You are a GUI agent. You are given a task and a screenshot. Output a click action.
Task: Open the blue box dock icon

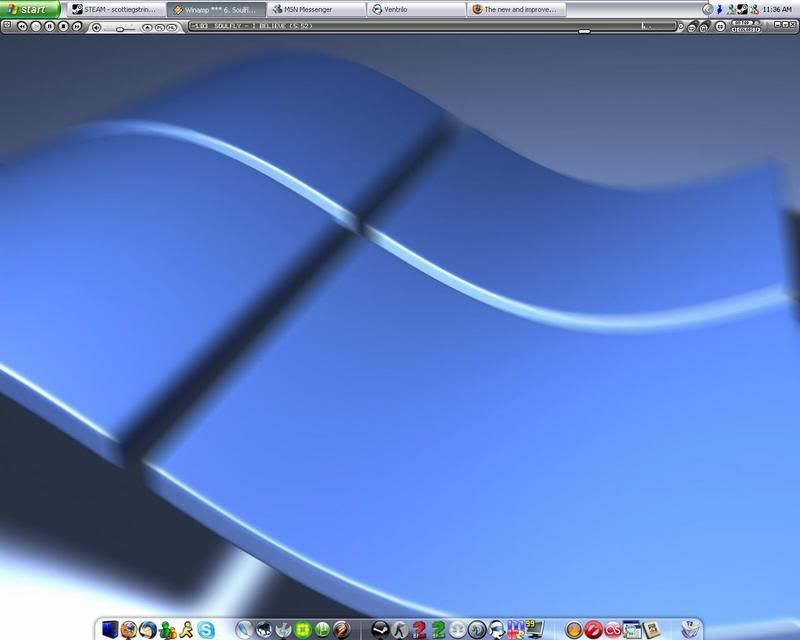pyautogui.click(x=110, y=629)
